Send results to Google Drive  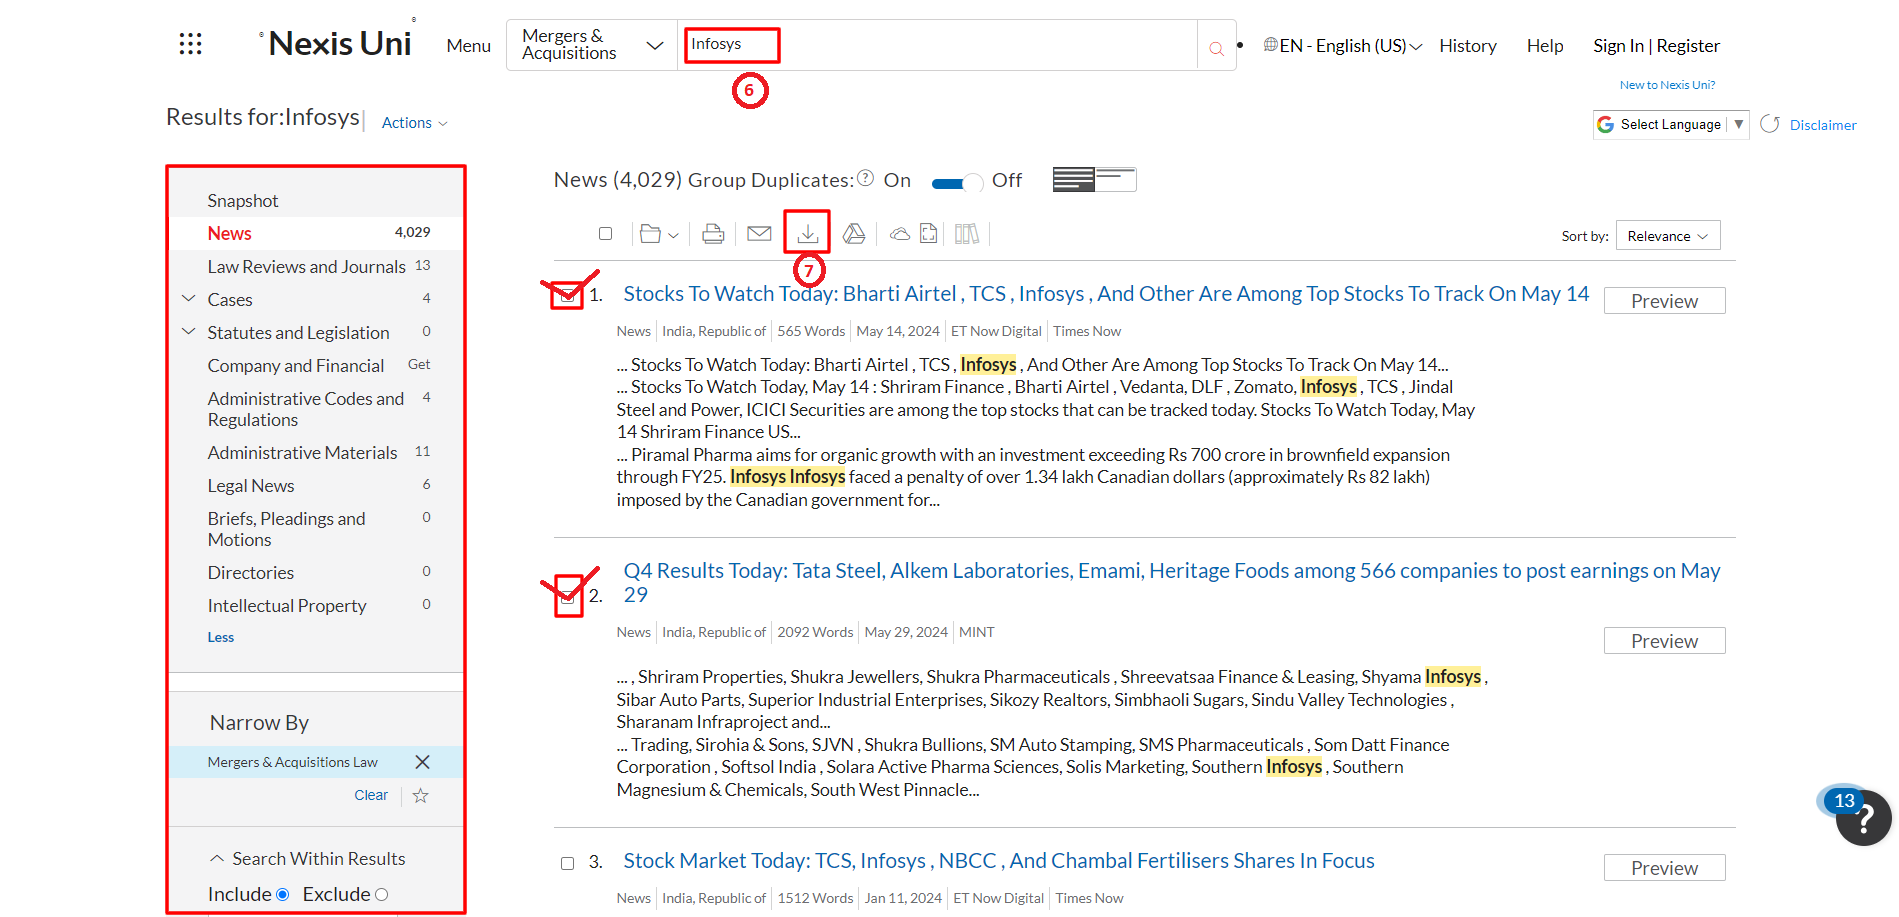pyautogui.click(x=854, y=234)
